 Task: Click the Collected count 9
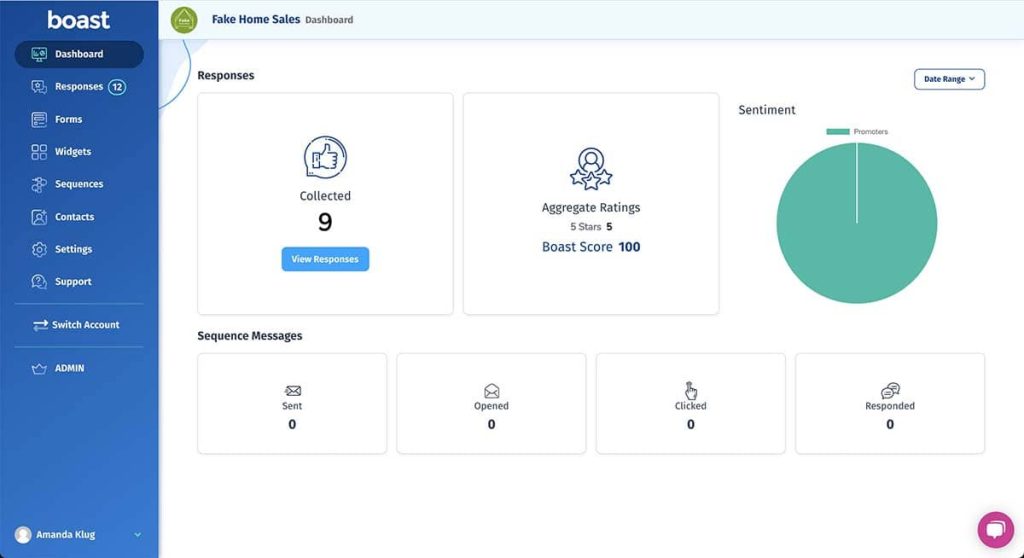[x=325, y=223]
